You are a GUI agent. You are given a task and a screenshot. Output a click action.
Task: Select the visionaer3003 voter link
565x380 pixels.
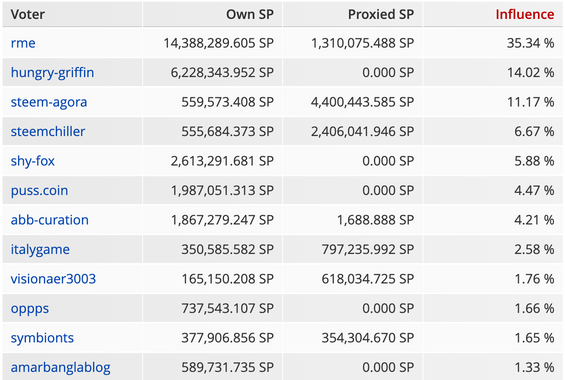click(53, 279)
